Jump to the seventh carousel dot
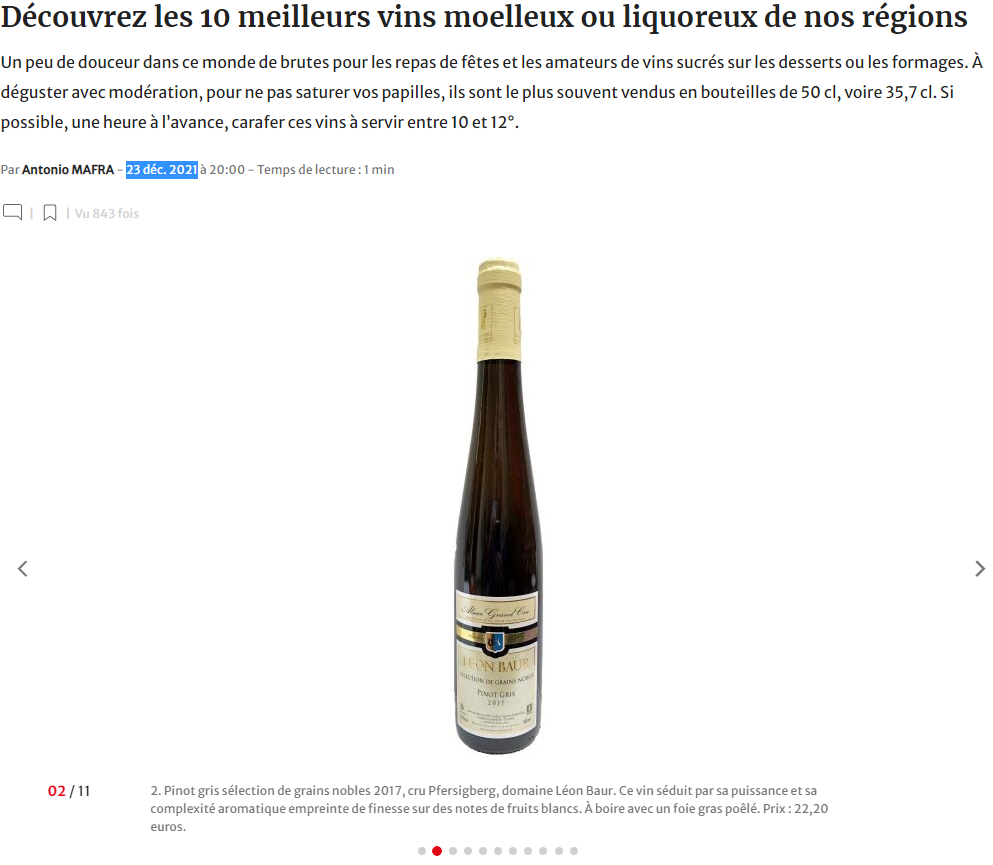The width and height of the screenshot is (993, 865). (x=513, y=851)
